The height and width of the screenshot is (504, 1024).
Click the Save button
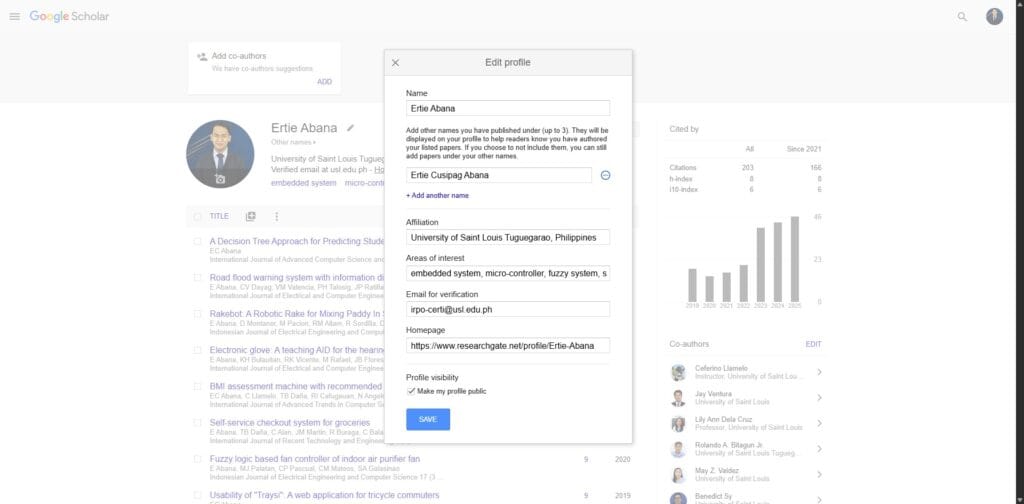tap(428, 419)
